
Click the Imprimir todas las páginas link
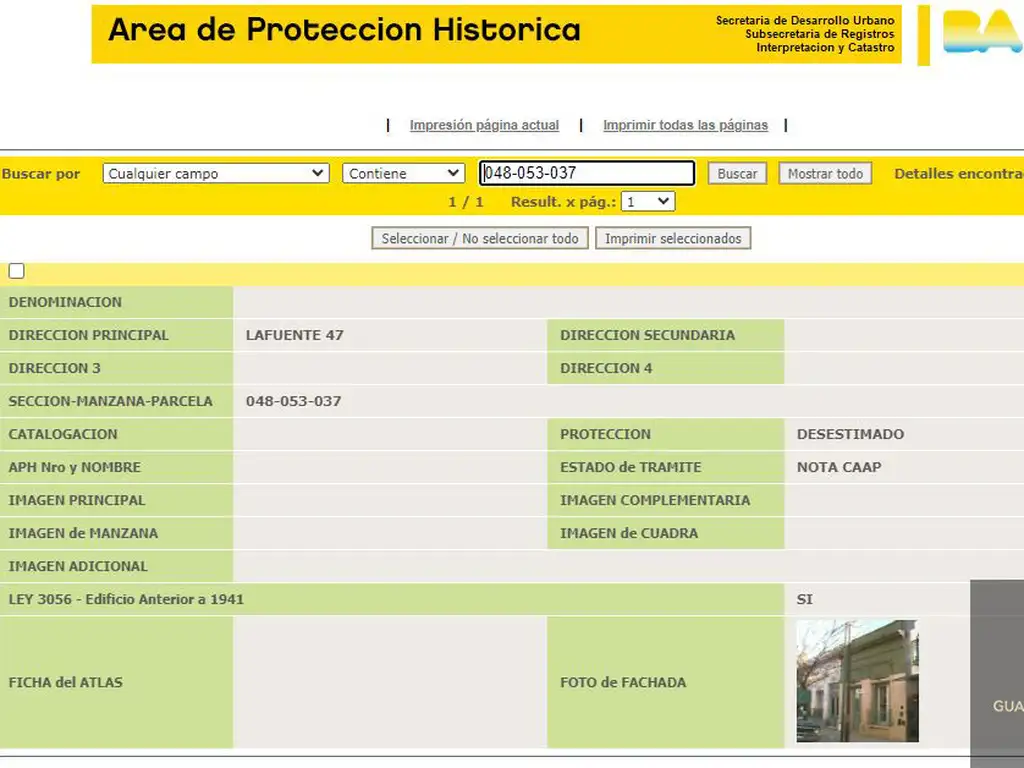tap(685, 125)
